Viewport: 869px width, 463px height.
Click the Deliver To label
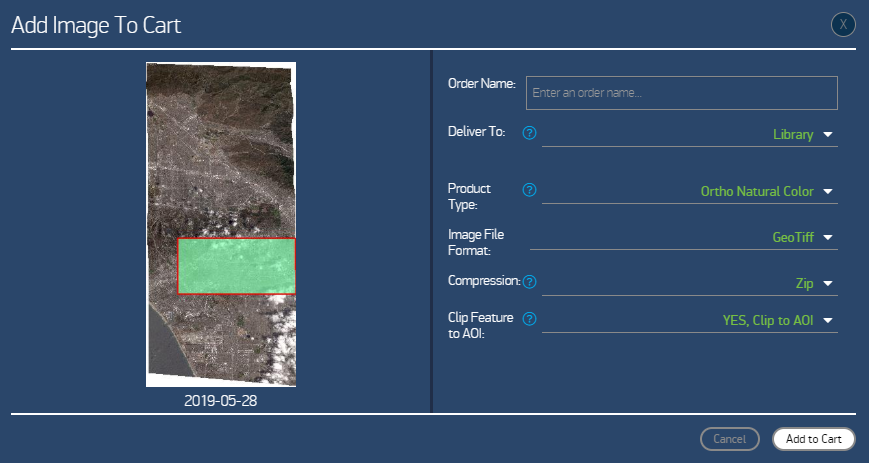pos(476,132)
